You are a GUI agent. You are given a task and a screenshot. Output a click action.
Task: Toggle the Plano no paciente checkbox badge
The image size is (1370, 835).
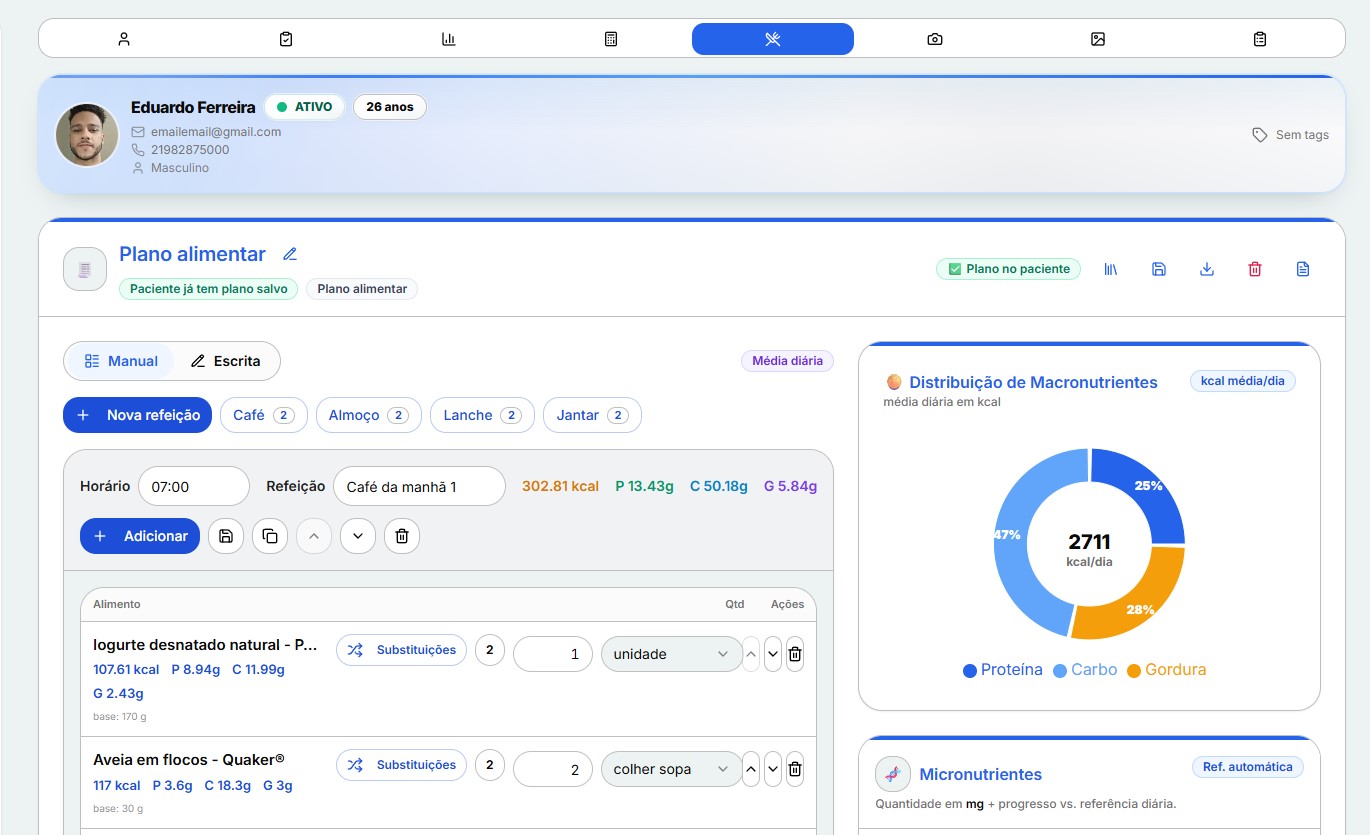tap(1008, 269)
